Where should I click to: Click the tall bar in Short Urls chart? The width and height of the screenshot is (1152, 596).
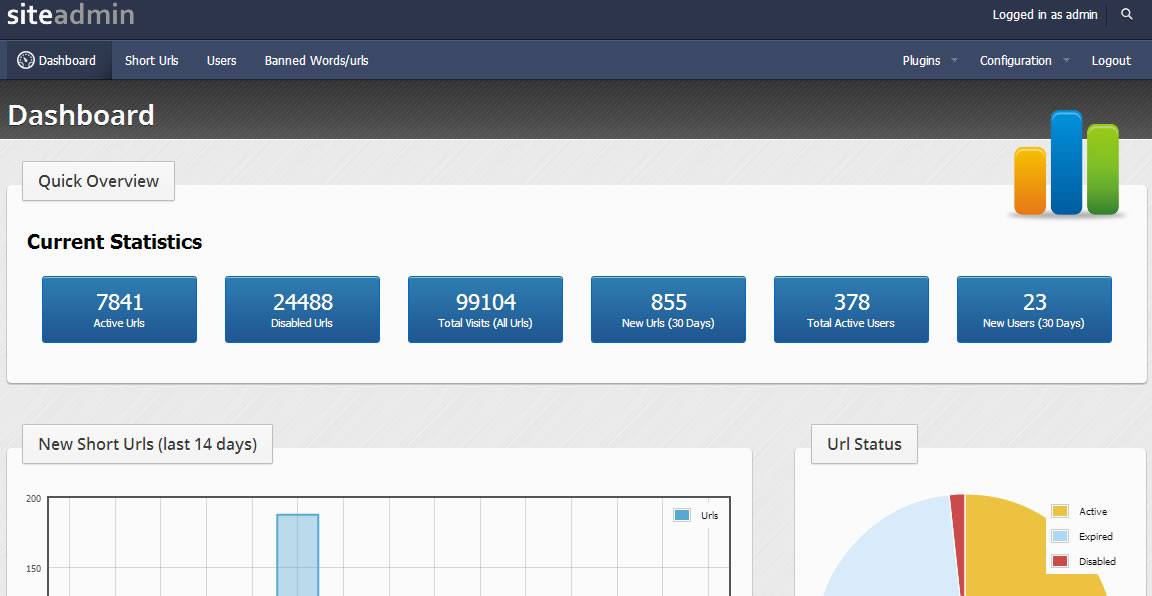tap(298, 555)
